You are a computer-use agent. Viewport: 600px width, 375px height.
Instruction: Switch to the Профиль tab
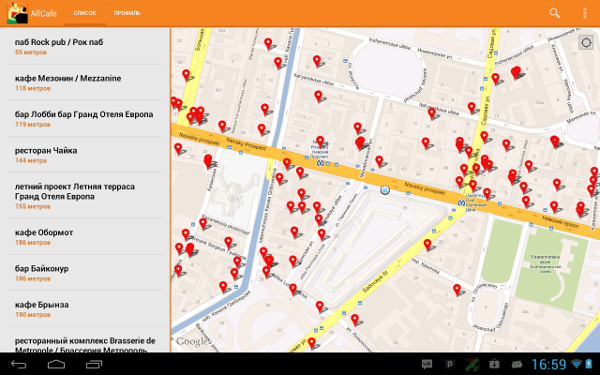pos(127,13)
